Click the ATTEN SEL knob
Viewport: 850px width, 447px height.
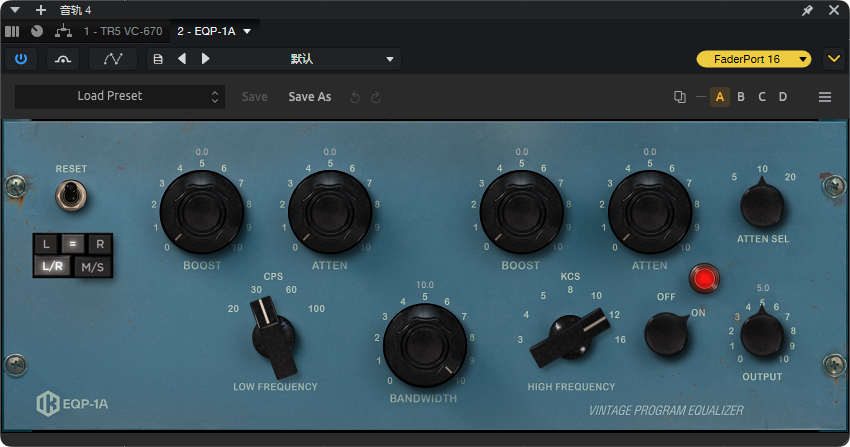(x=762, y=205)
